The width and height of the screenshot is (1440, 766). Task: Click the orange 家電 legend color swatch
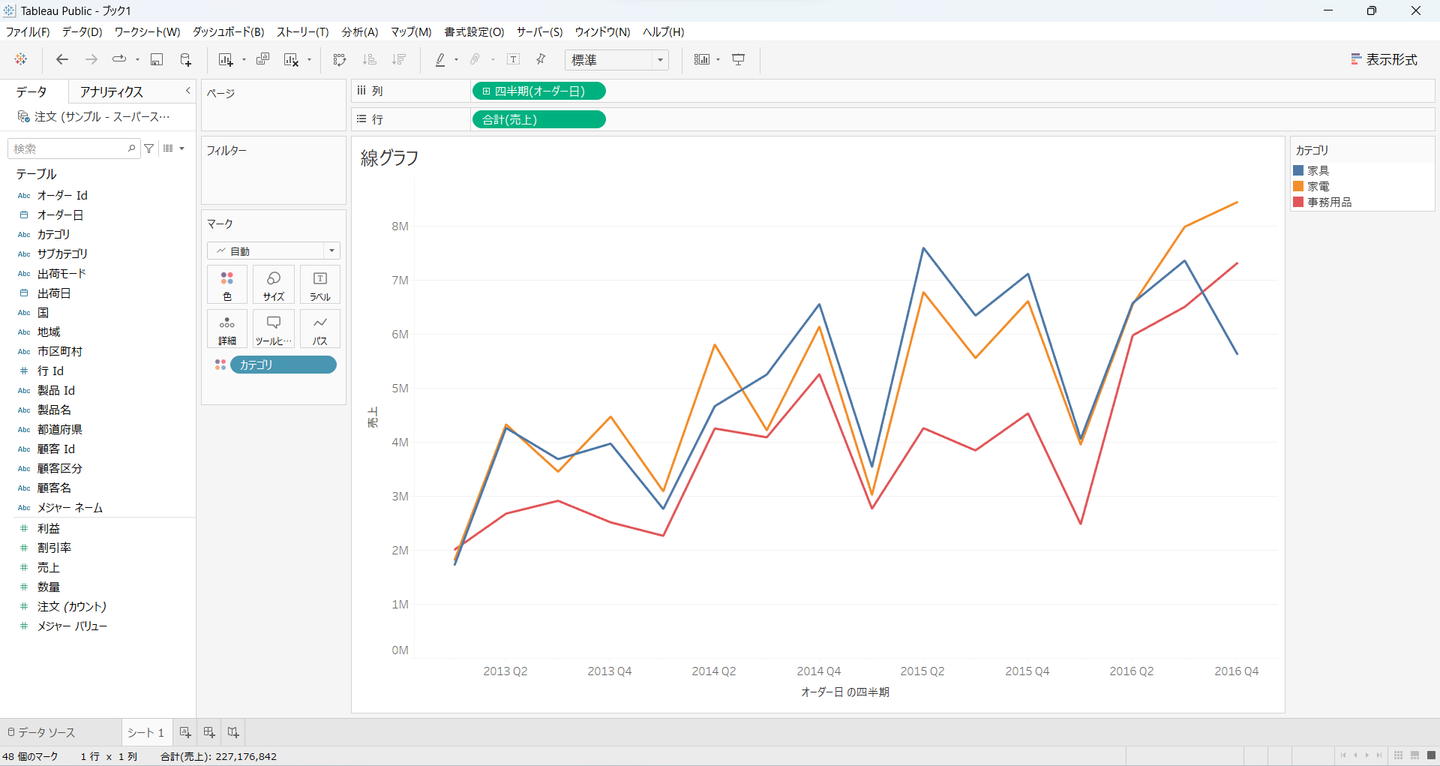click(x=1298, y=186)
